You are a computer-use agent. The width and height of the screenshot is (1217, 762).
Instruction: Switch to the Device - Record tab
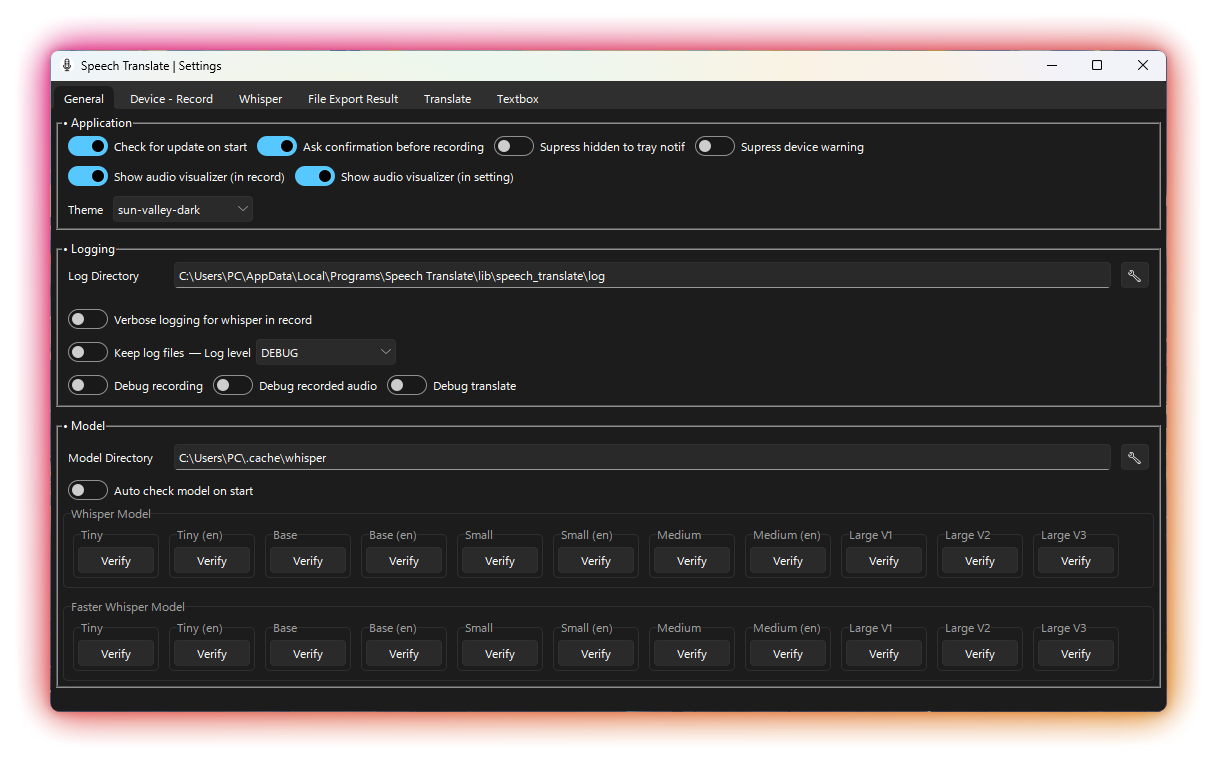pyautogui.click(x=171, y=99)
